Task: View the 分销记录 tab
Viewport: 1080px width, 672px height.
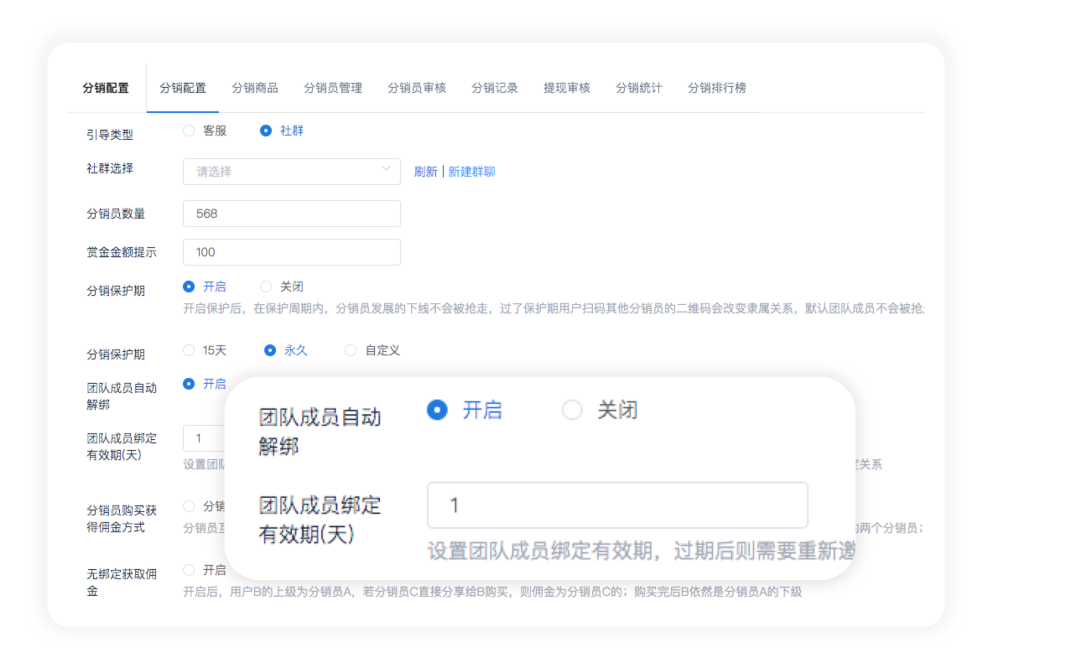Action: pyautogui.click(x=494, y=87)
